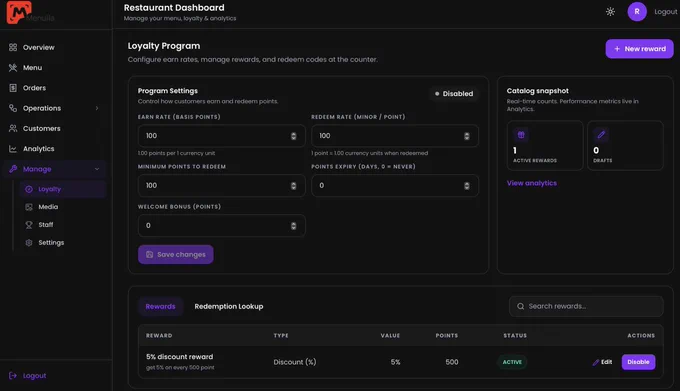Adjust Minimum Points to Redeem stepper
The height and width of the screenshot is (391, 680).
[294, 186]
